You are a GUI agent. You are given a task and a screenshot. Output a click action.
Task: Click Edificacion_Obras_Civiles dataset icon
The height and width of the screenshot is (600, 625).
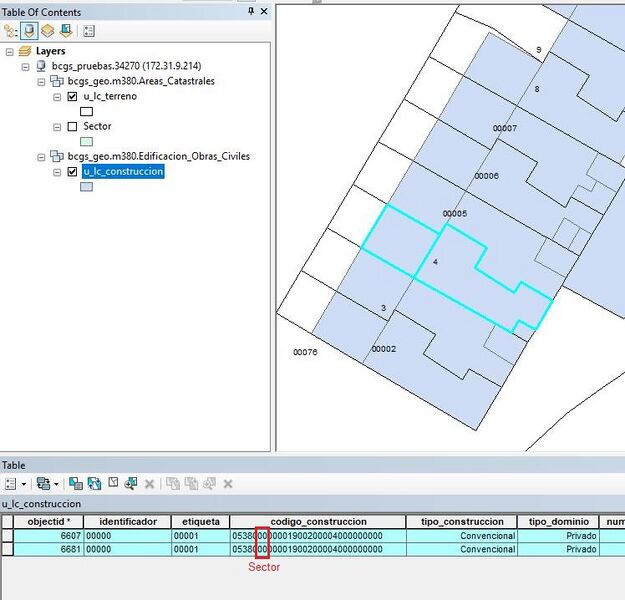click(57, 156)
